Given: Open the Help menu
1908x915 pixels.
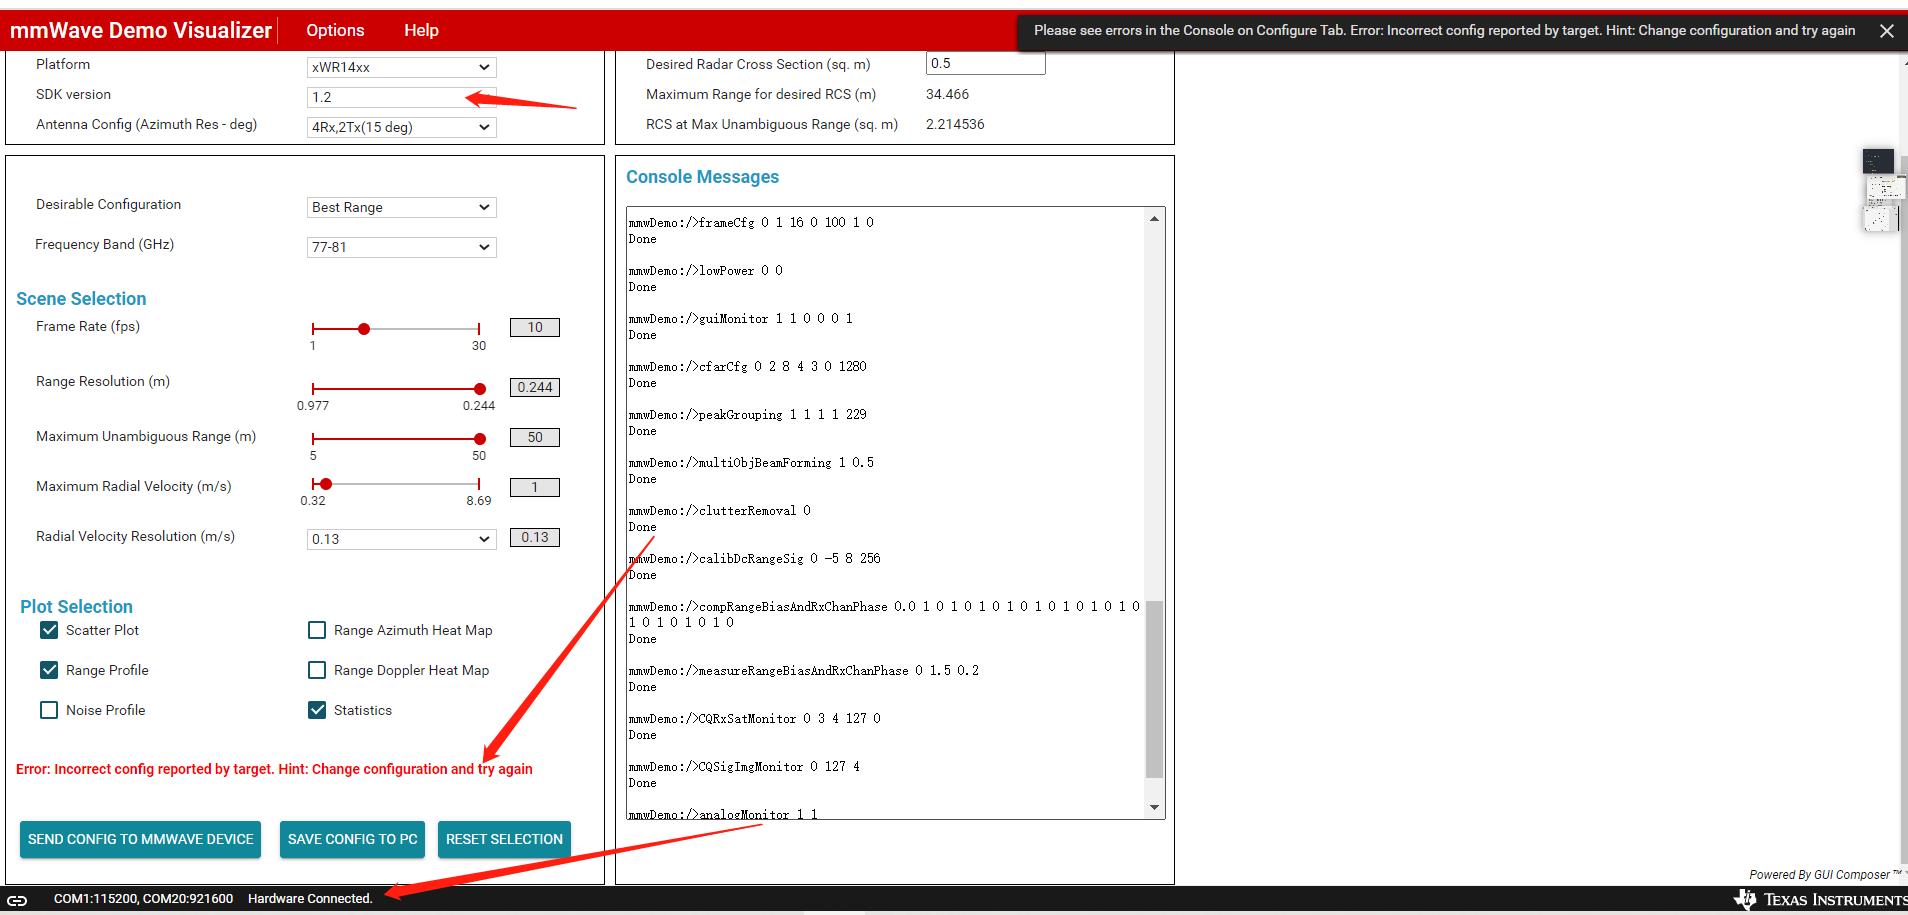Looking at the screenshot, I should coord(421,30).
